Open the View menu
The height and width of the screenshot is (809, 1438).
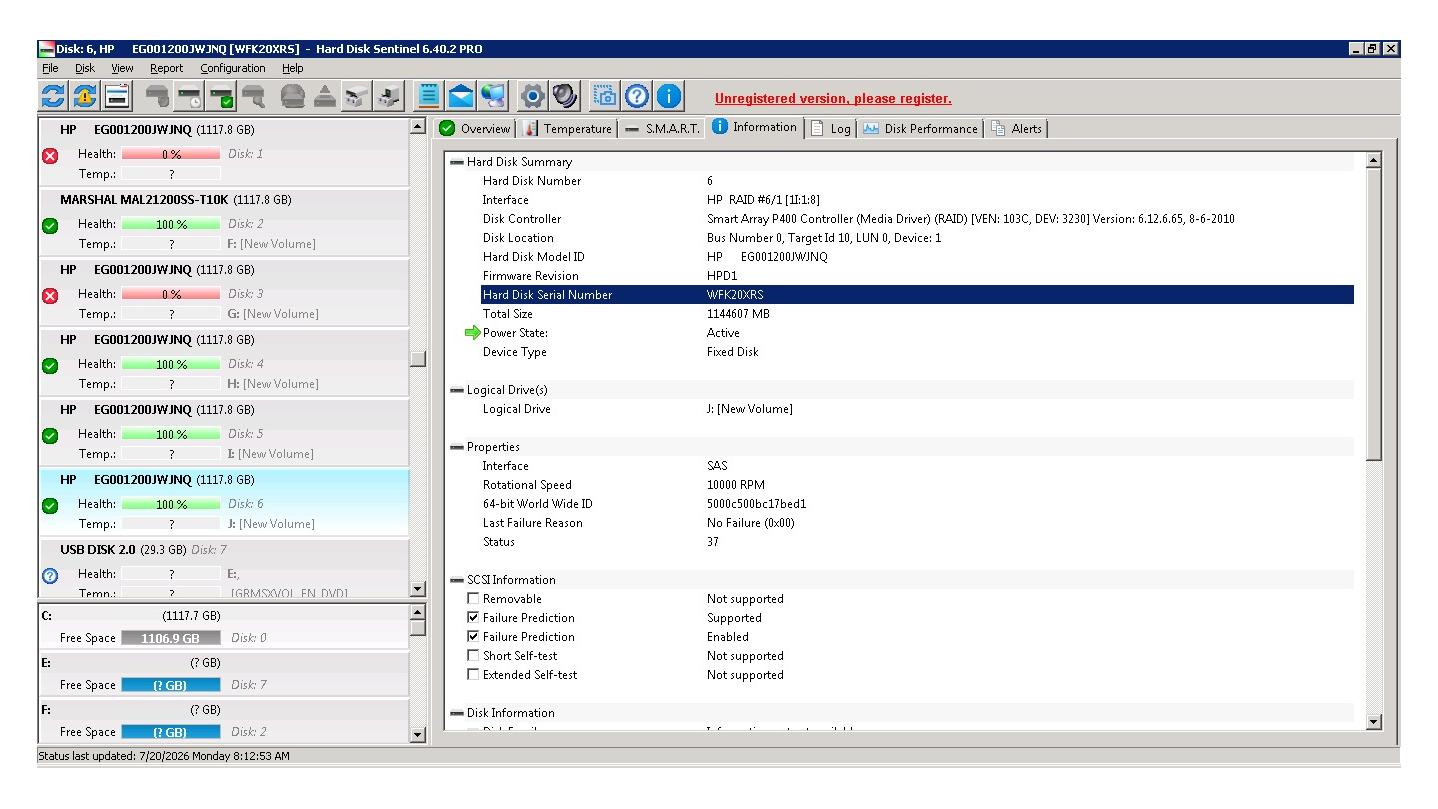(122, 68)
